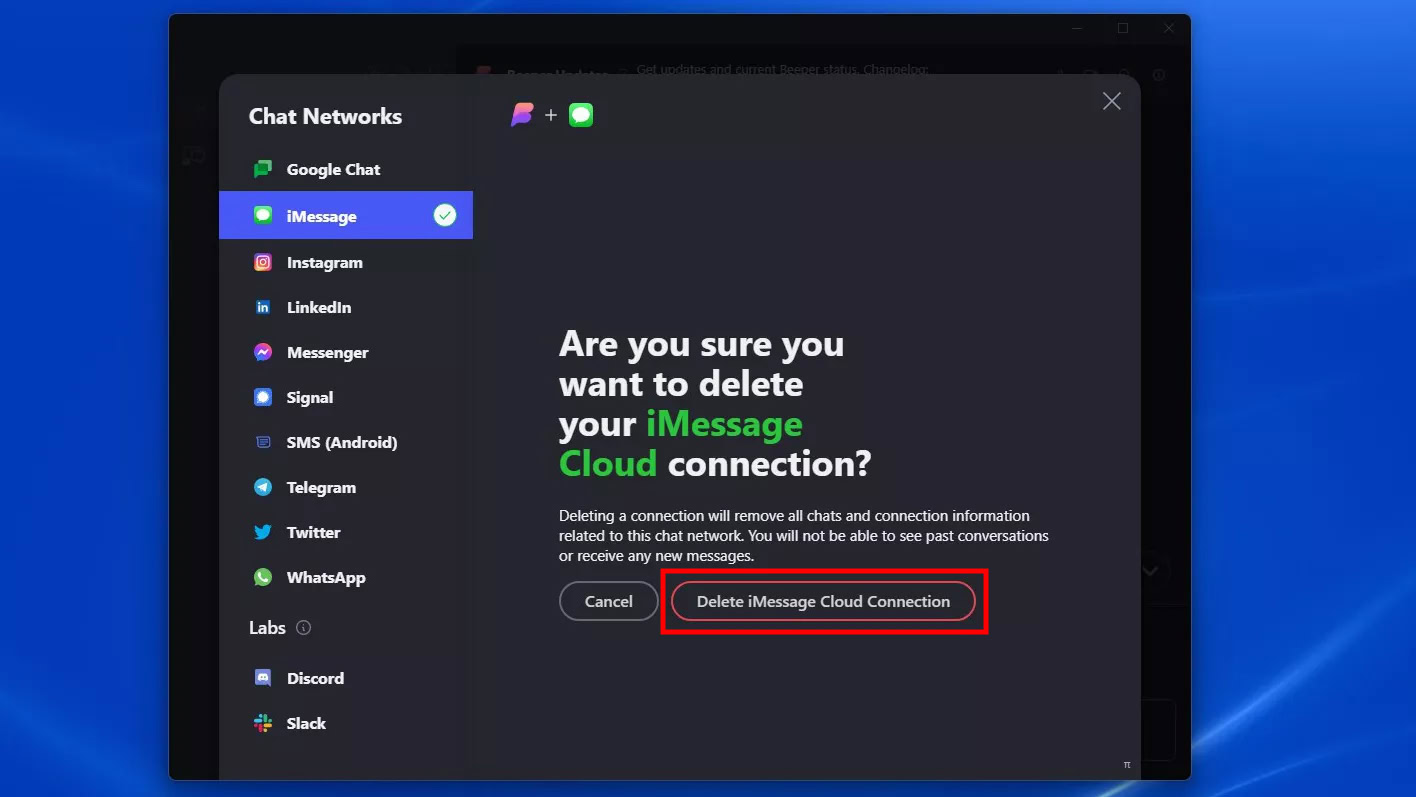This screenshot has height=797, width=1416.
Task: Click the Signal logo icon
Action: 263,398
